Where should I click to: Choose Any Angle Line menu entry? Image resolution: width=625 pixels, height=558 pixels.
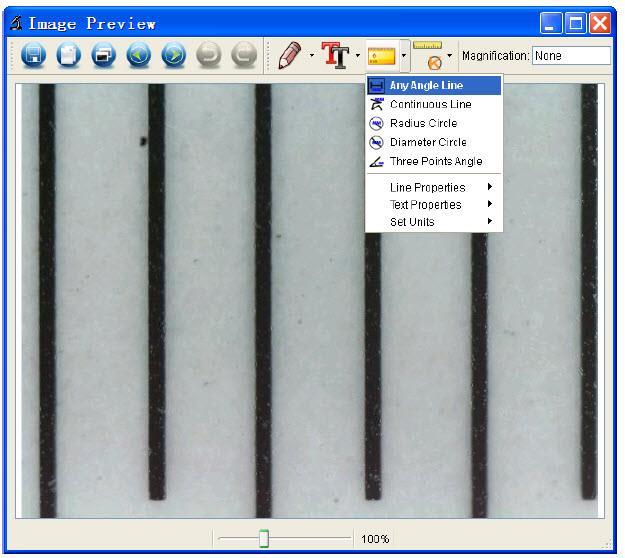[x=434, y=85]
